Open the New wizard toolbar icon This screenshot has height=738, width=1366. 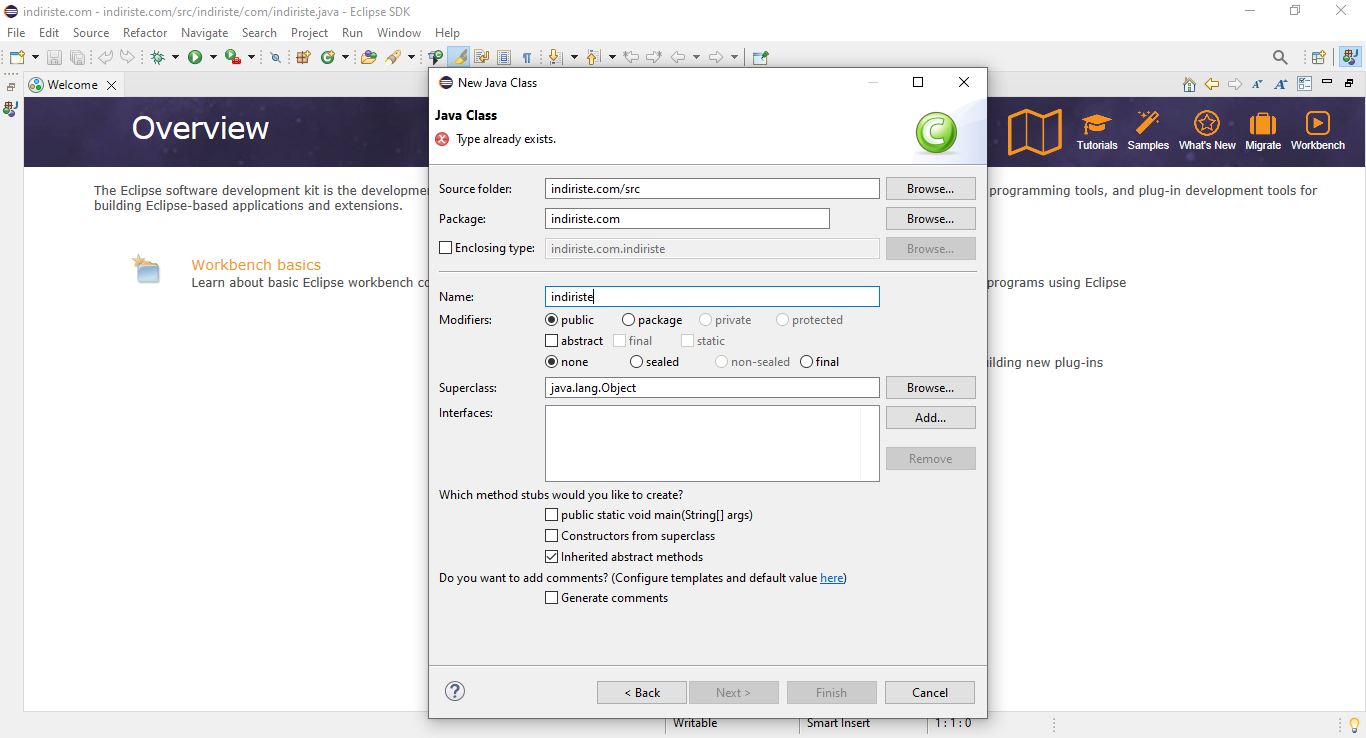pyautogui.click(x=17, y=57)
